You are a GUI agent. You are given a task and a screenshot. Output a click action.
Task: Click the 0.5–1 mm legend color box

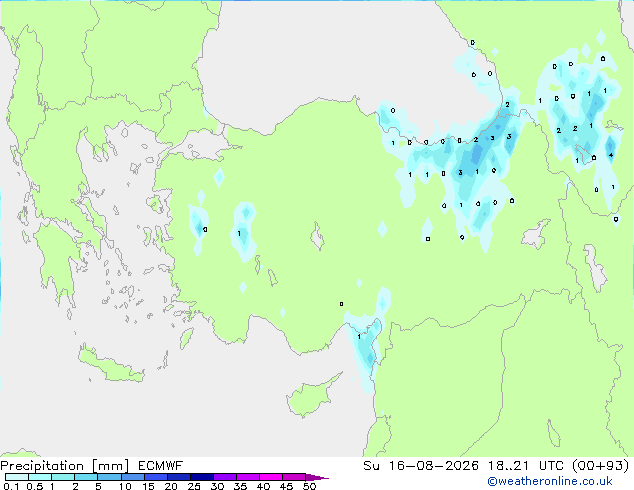40,477
